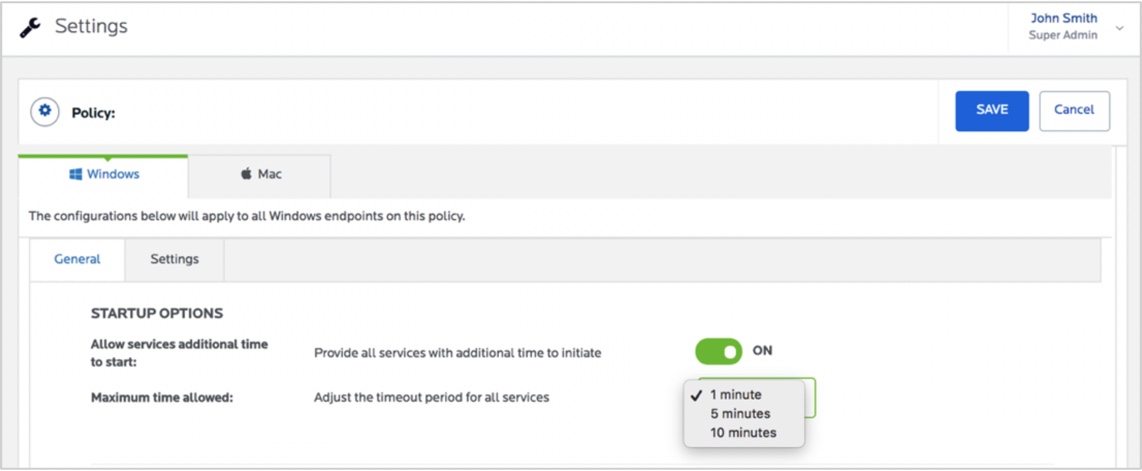Click the Super Admin role label
Image resolution: width=1142 pixels, height=471 pixels.
(x=1062, y=35)
